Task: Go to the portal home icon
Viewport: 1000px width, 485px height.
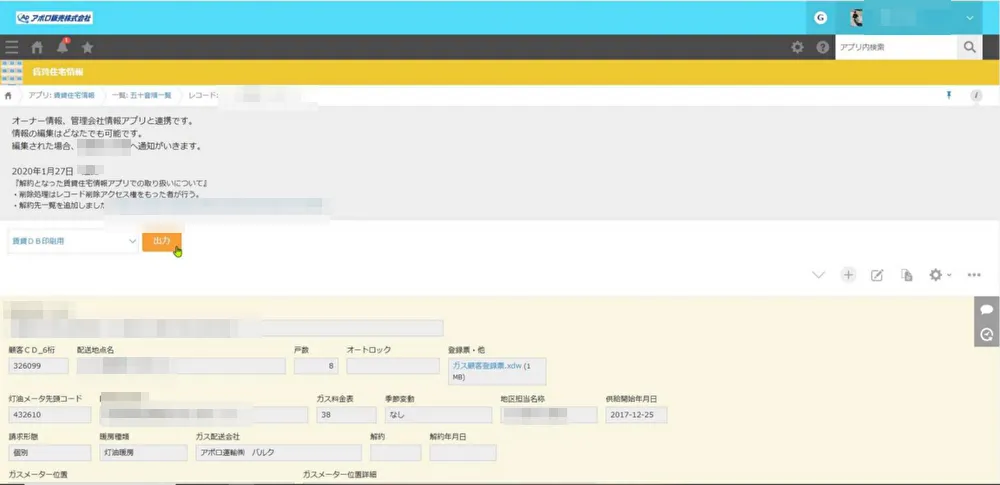Action: click(x=37, y=47)
